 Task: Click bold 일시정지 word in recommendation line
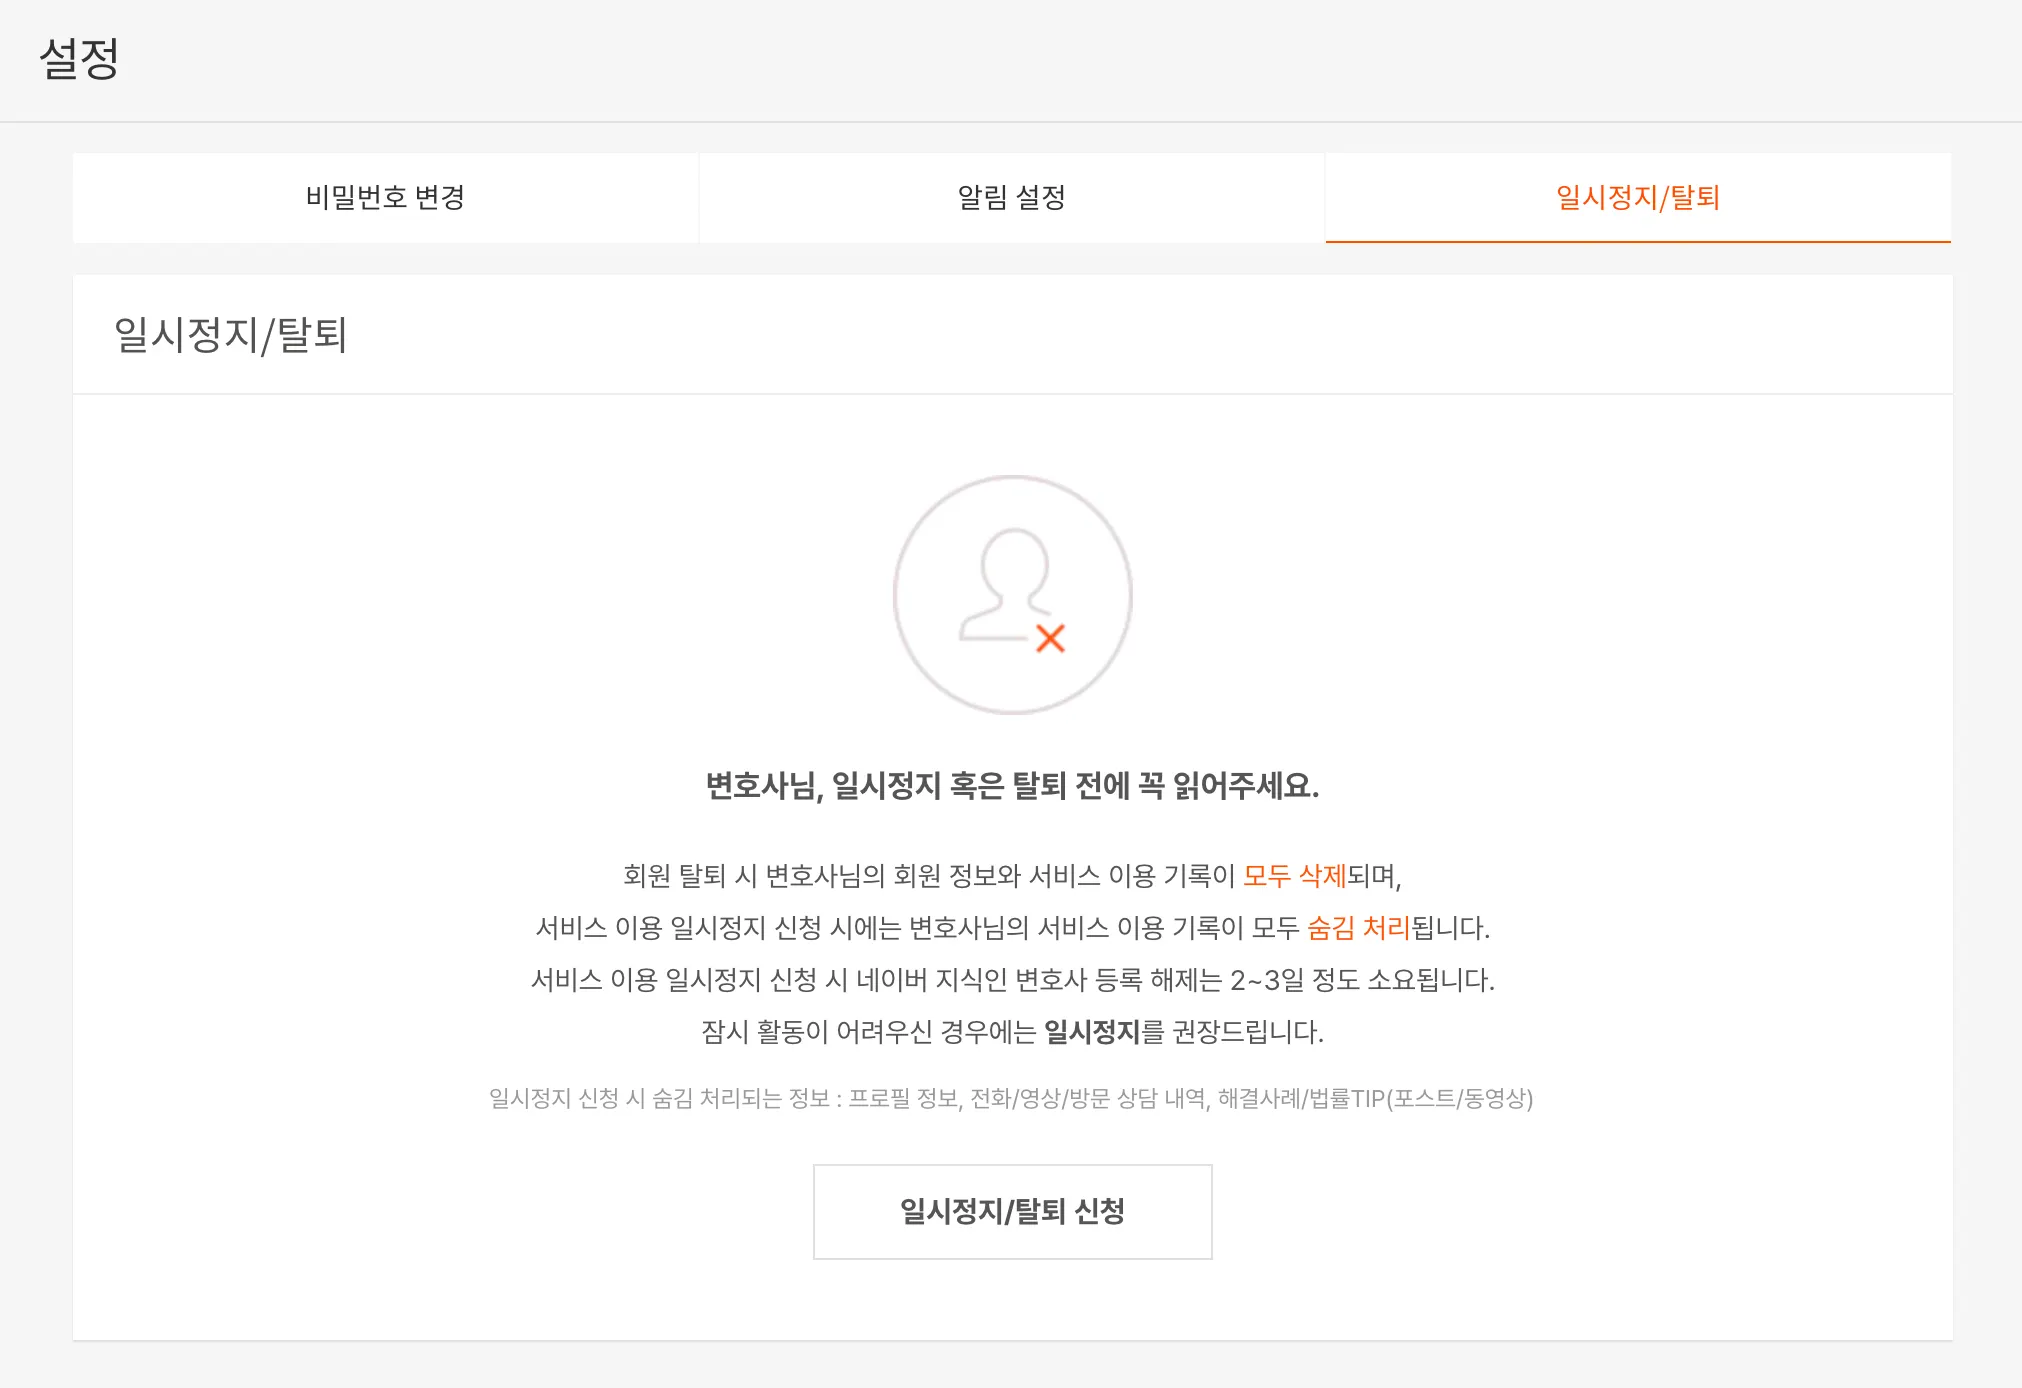(x=1091, y=1032)
